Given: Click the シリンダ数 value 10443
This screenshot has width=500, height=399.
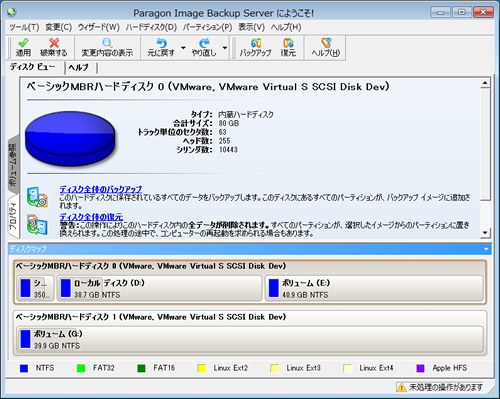Looking at the screenshot, I should click(x=228, y=150).
